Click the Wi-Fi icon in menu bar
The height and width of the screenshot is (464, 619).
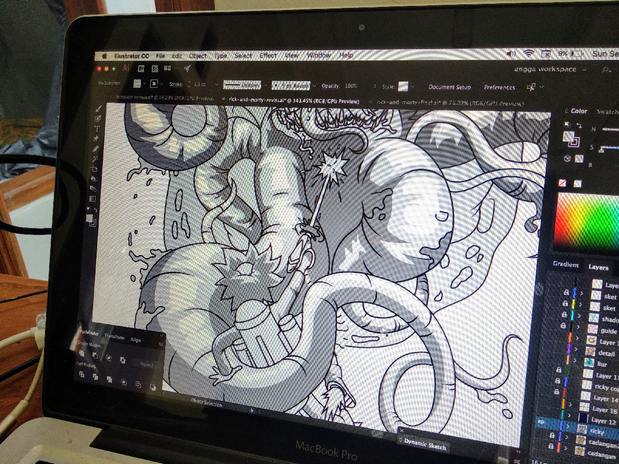coord(529,53)
